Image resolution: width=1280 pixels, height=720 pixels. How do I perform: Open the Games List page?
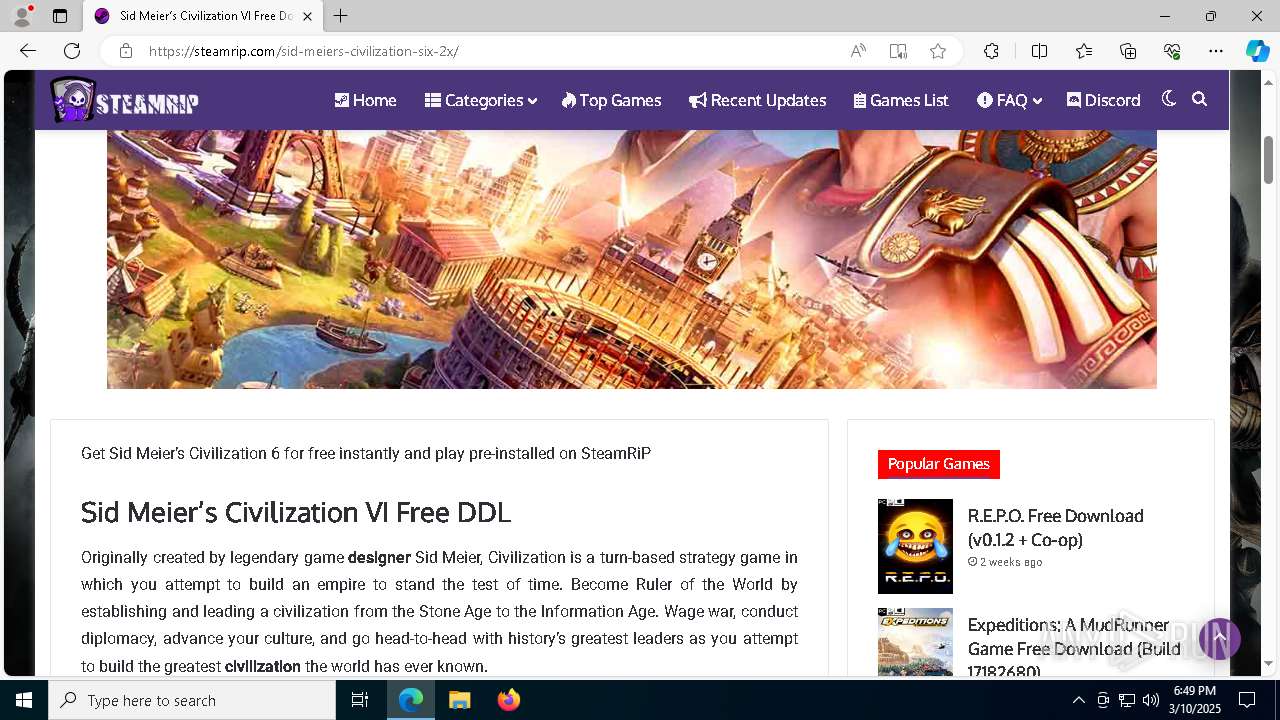coord(901,100)
